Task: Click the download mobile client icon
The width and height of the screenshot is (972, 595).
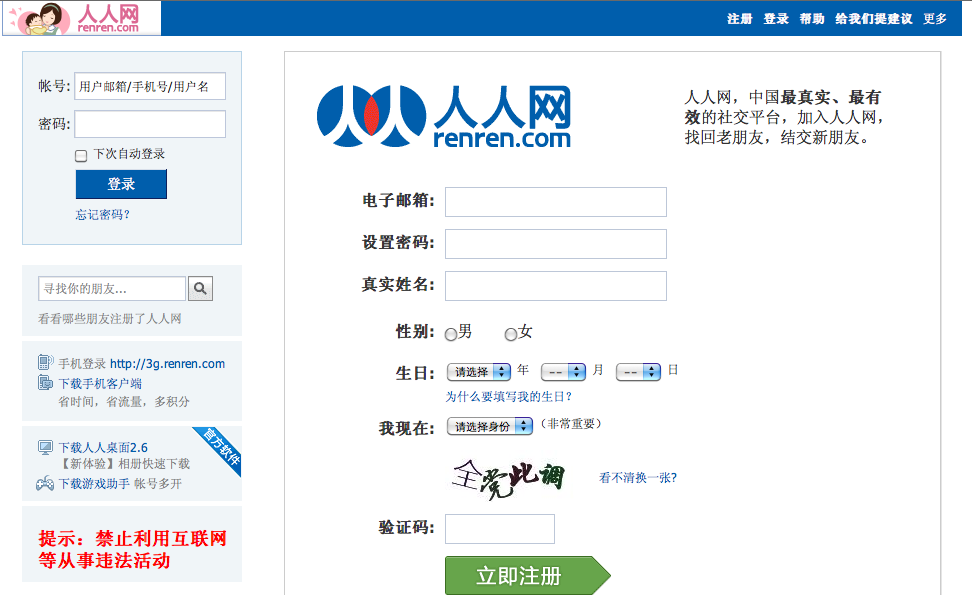Action: (x=45, y=383)
